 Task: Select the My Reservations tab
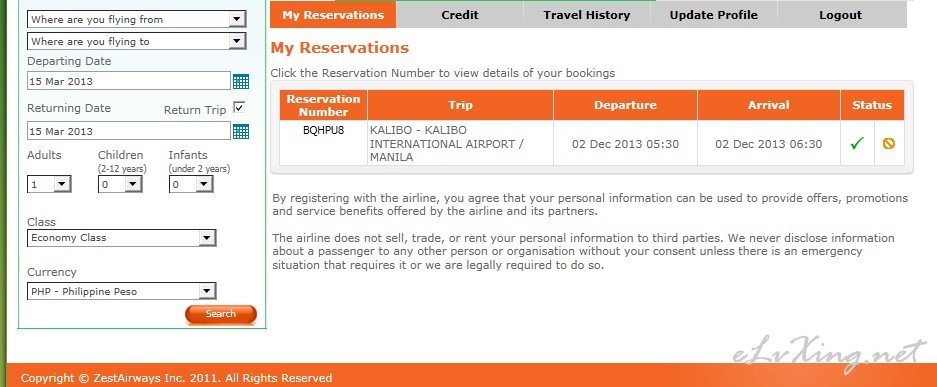pyautogui.click(x=333, y=15)
